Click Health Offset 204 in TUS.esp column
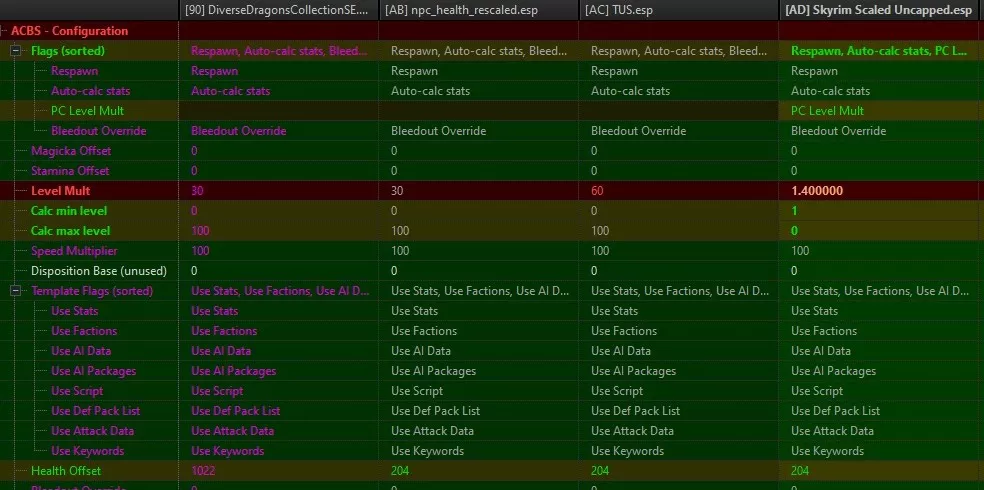Viewport: 984px width, 490px height. pyautogui.click(x=600, y=471)
